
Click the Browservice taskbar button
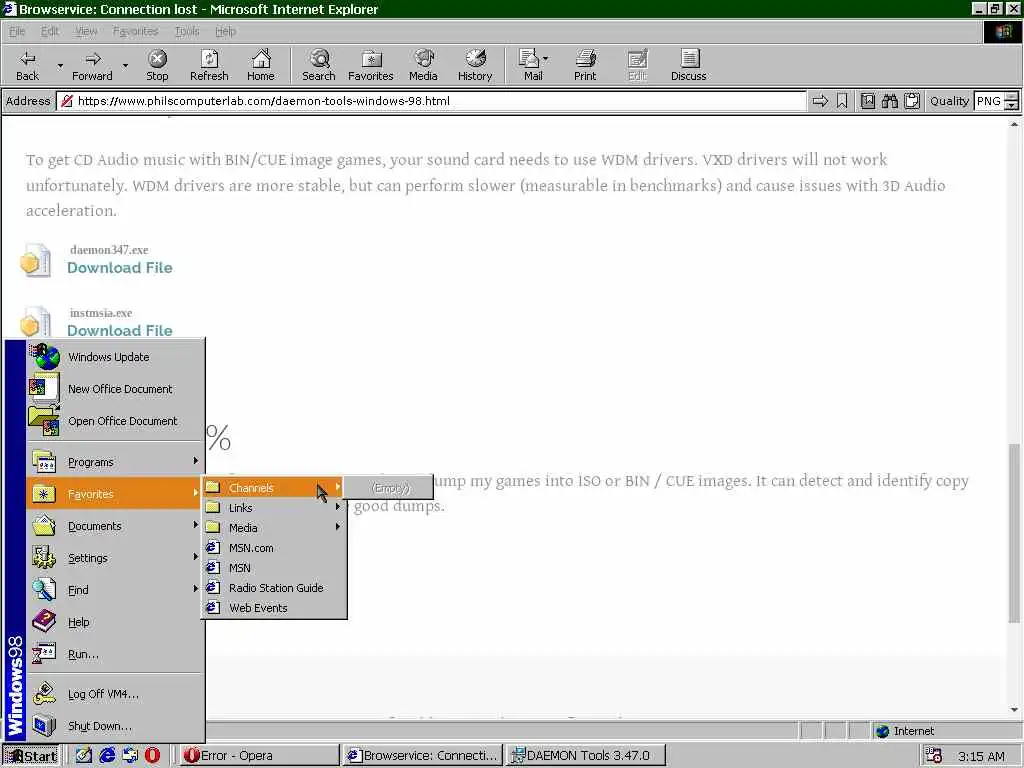click(423, 756)
